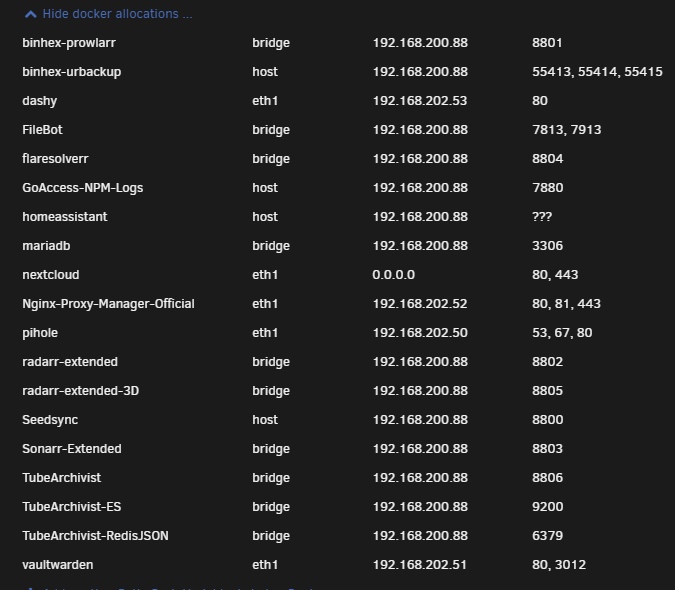The width and height of the screenshot is (675, 590).
Task: Click the TubeArchivist-ES container name
Action: tap(71, 507)
